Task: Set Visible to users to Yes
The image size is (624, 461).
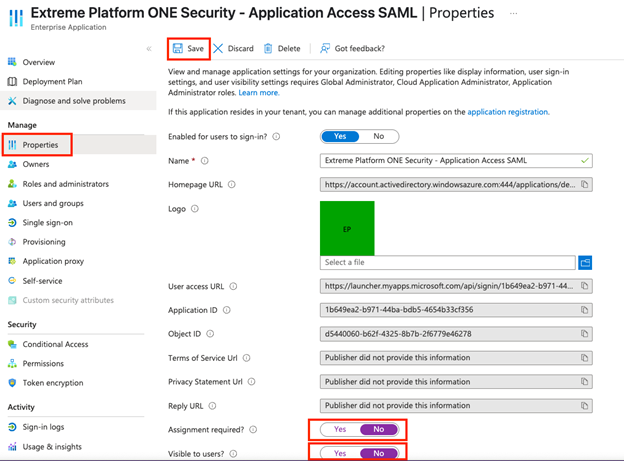Action: tap(340, 453)
